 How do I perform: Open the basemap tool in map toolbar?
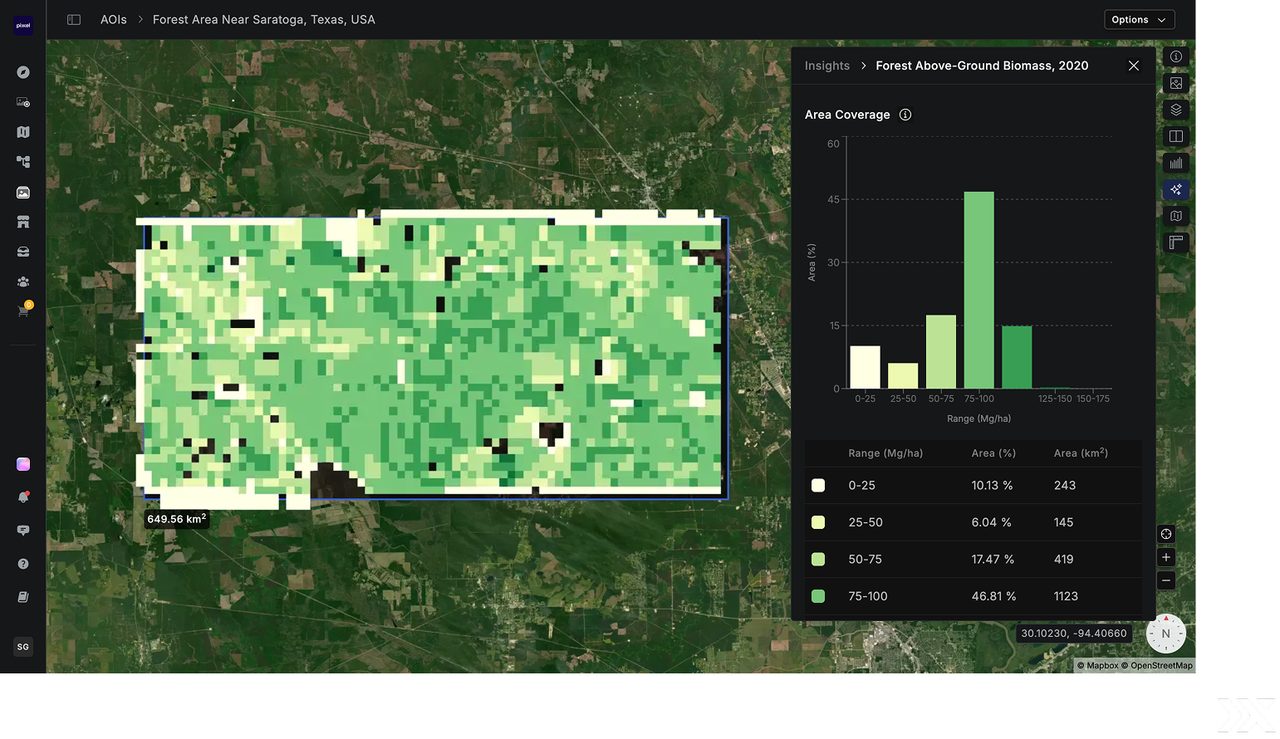1176,216
